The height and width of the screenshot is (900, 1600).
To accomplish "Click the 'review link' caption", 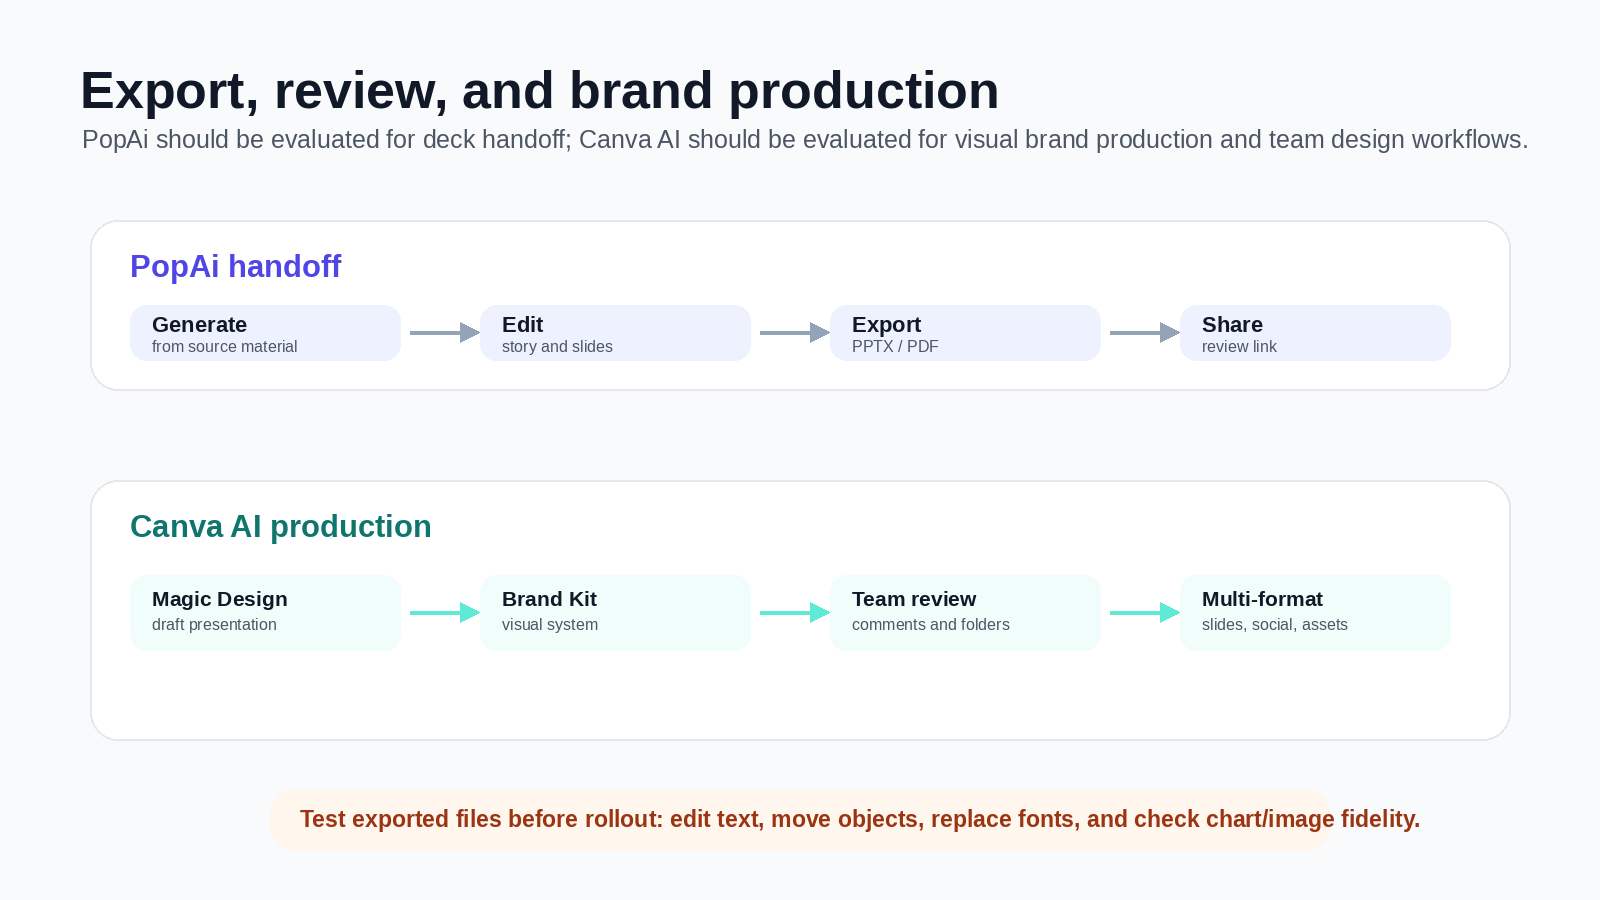I will 1239,347.
